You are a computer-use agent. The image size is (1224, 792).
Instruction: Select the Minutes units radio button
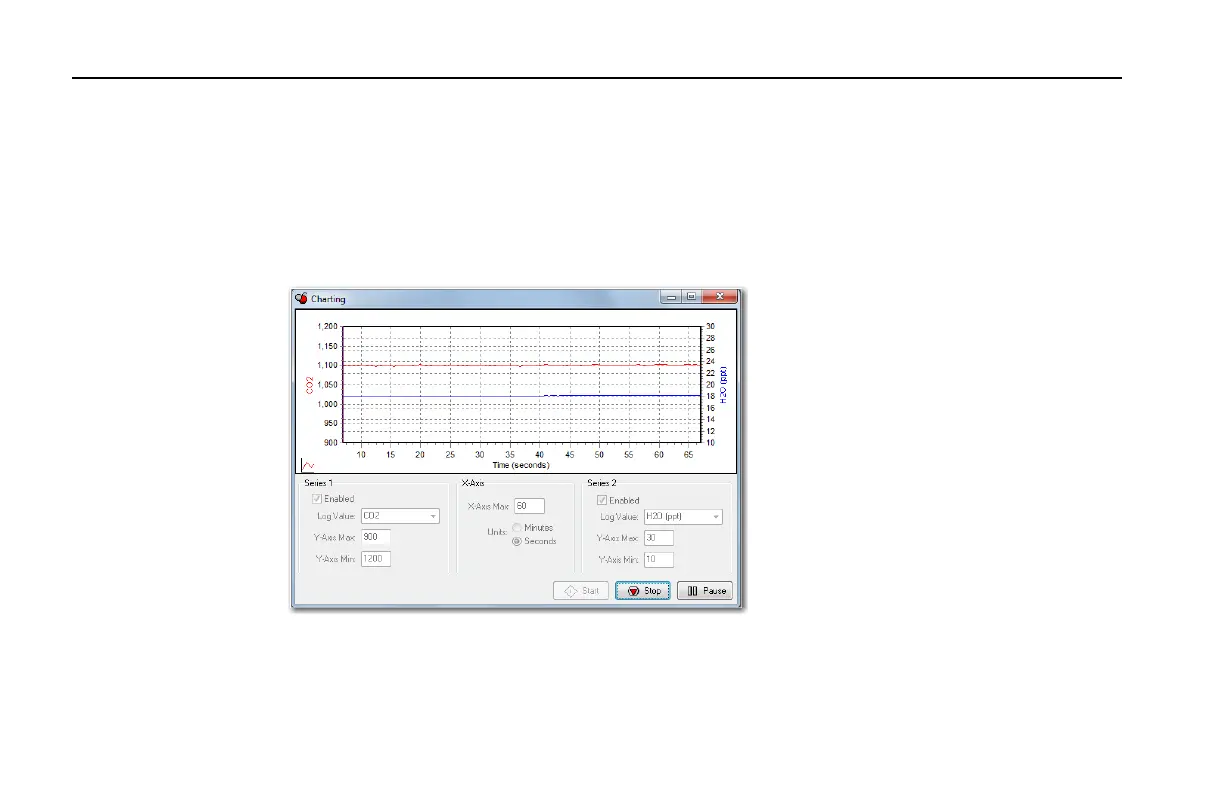517,528
